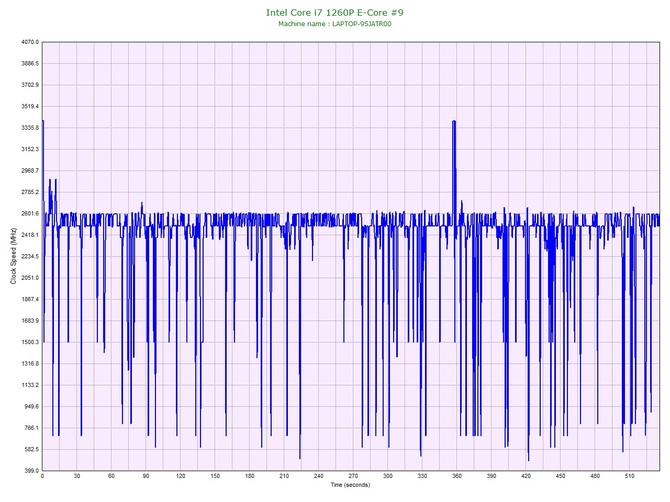
Task: Click the 420 seconds x-axis tick label
Action: pos(526,476)
